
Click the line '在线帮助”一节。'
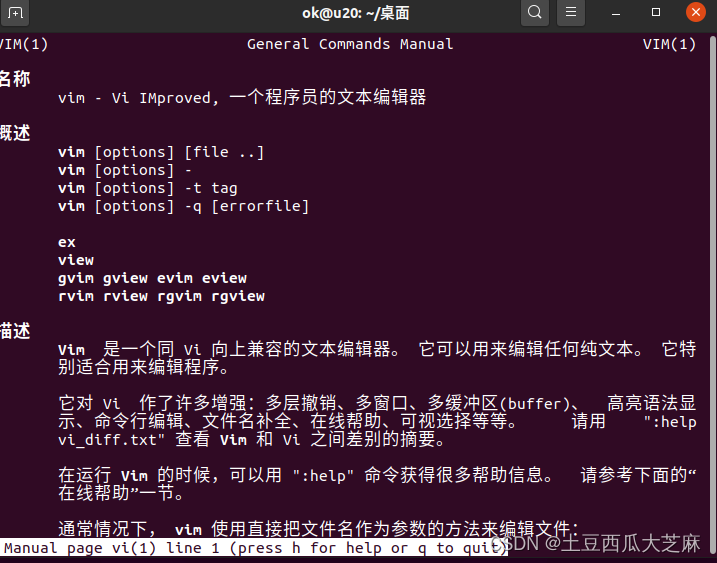(121, 493)
